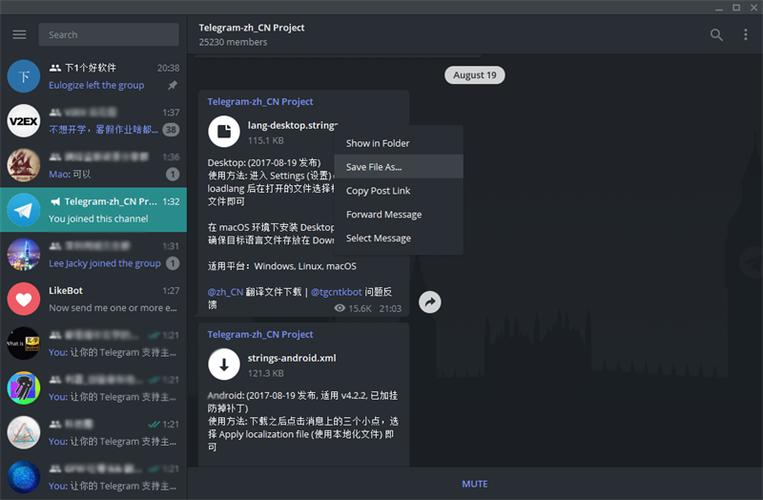Minimize the Telegram window
Viewport: 763px width, 500px height.
click(x=719, y=8)
